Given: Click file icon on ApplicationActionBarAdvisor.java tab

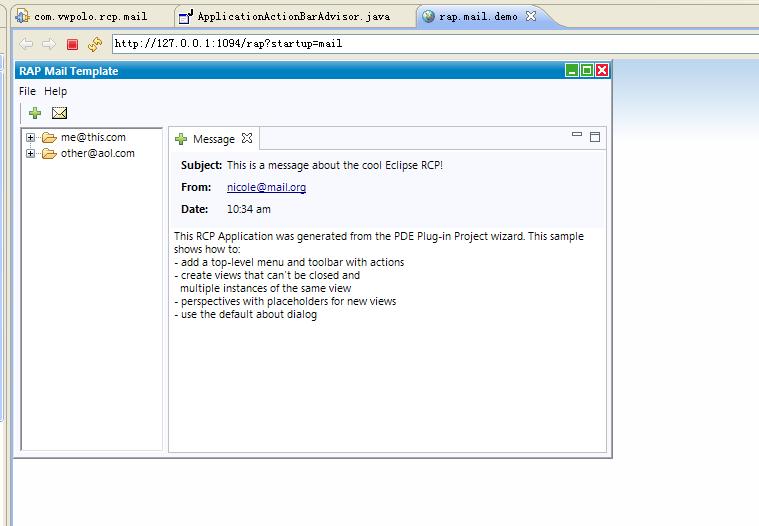Looking at the screenshot, I should click(185, 17).
